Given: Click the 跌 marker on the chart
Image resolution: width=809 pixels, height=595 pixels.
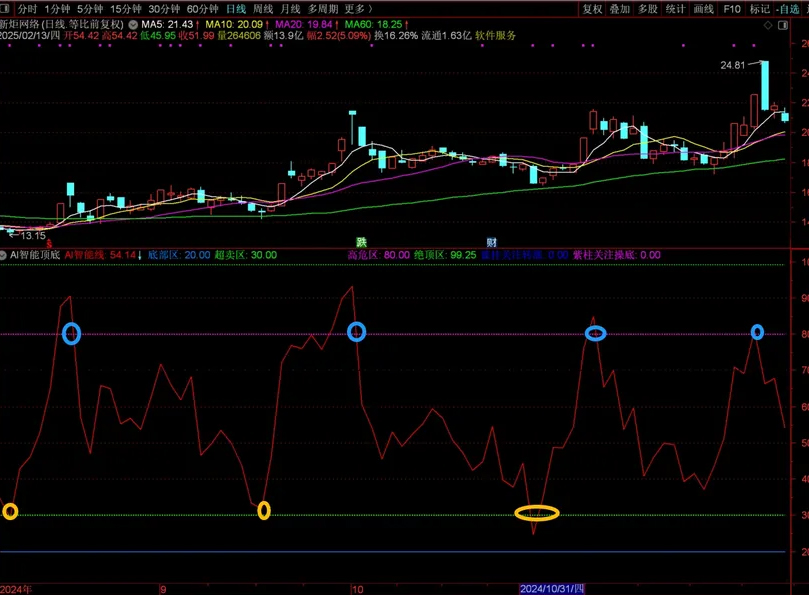Looking at the screenshot, I should (x=362, y=242).
